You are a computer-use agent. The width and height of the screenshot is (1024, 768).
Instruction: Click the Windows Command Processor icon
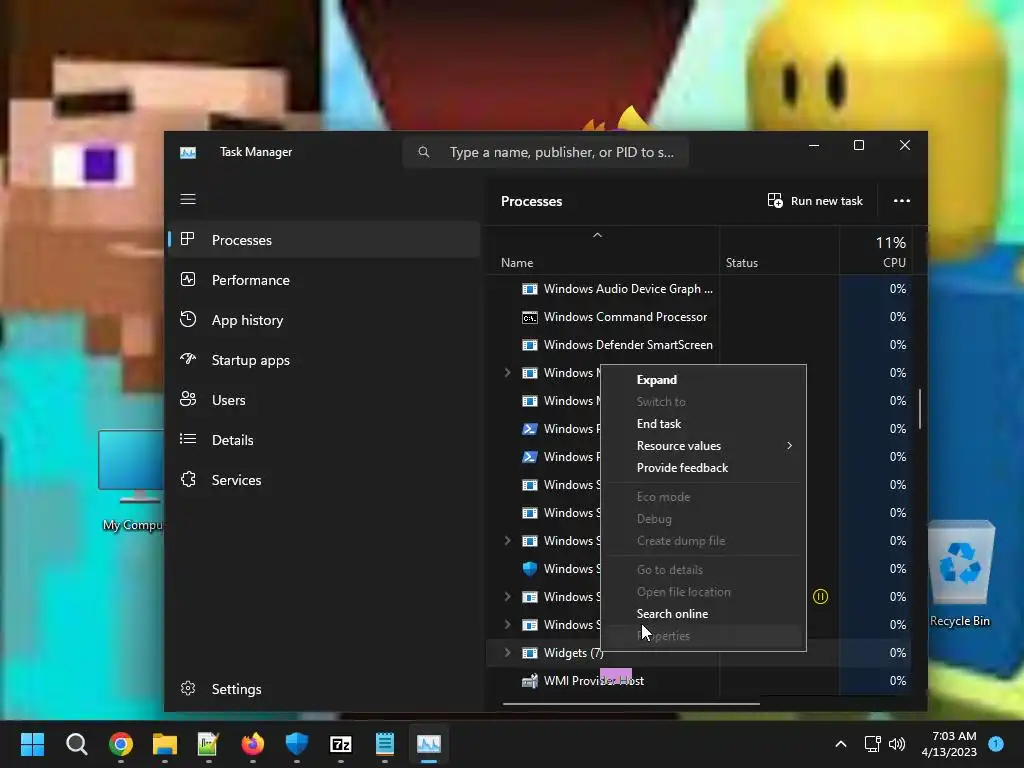pos(530,317)
